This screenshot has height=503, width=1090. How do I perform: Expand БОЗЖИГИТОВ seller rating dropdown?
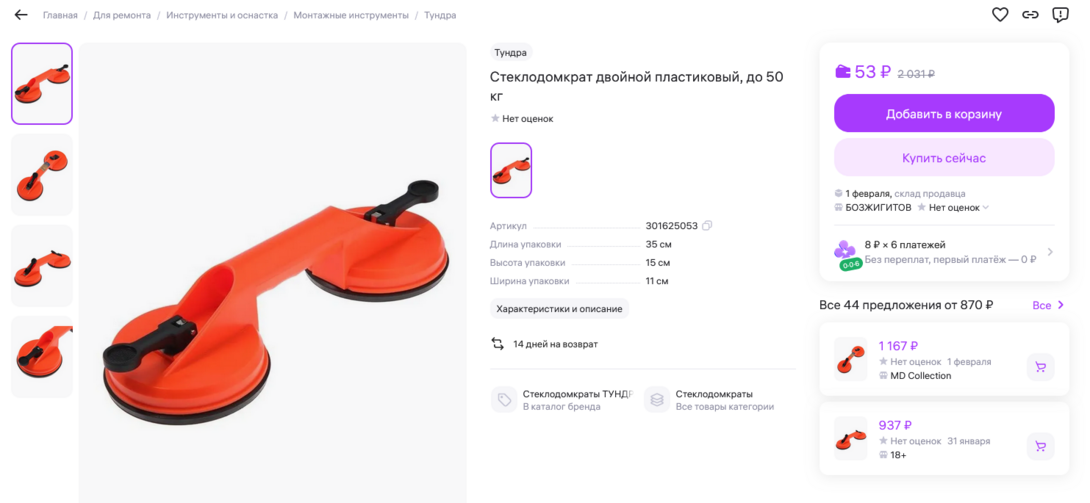986,208
